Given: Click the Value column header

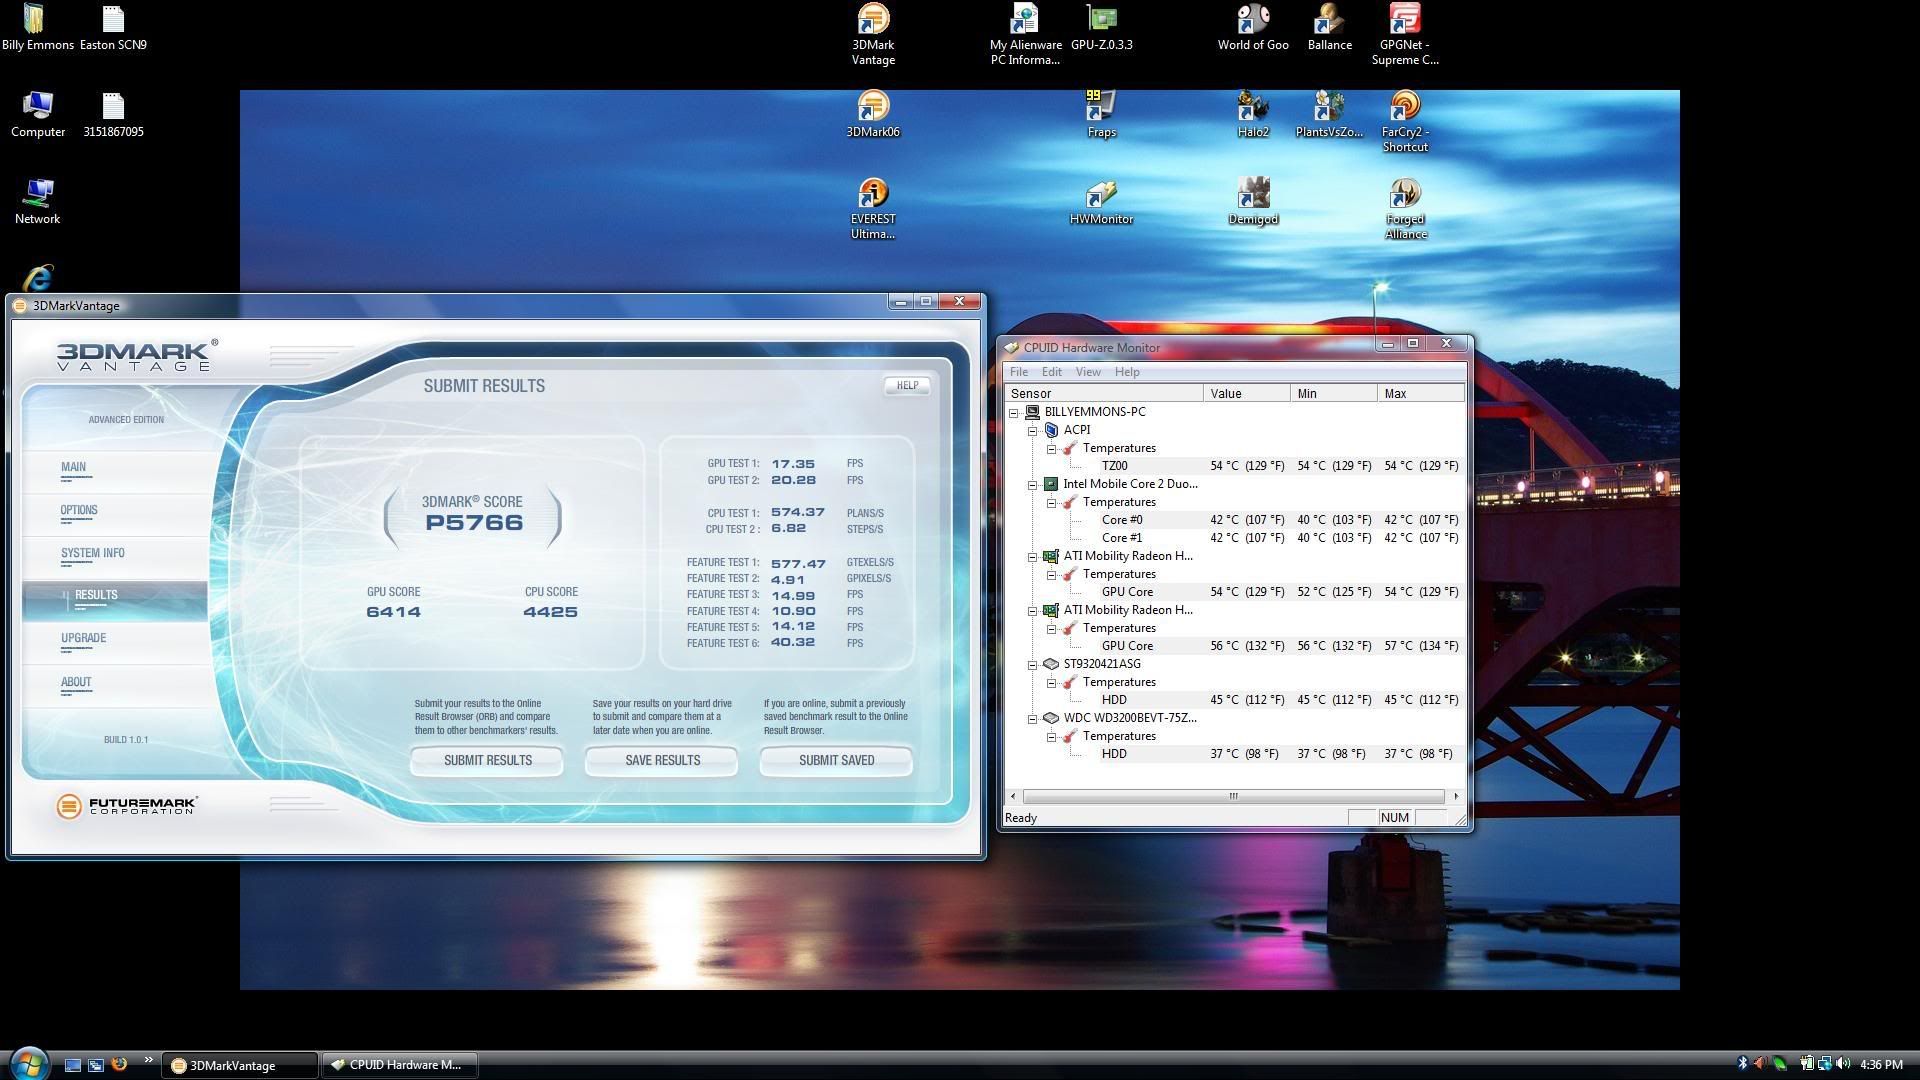Looking at the screenshot, I should coord(1247,394).
